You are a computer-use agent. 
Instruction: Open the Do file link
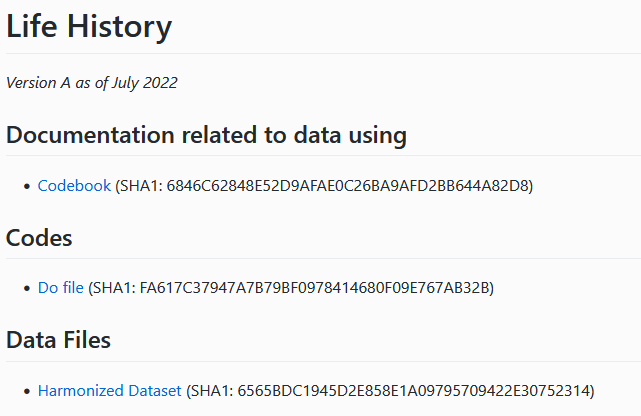[x=61, y=288]
